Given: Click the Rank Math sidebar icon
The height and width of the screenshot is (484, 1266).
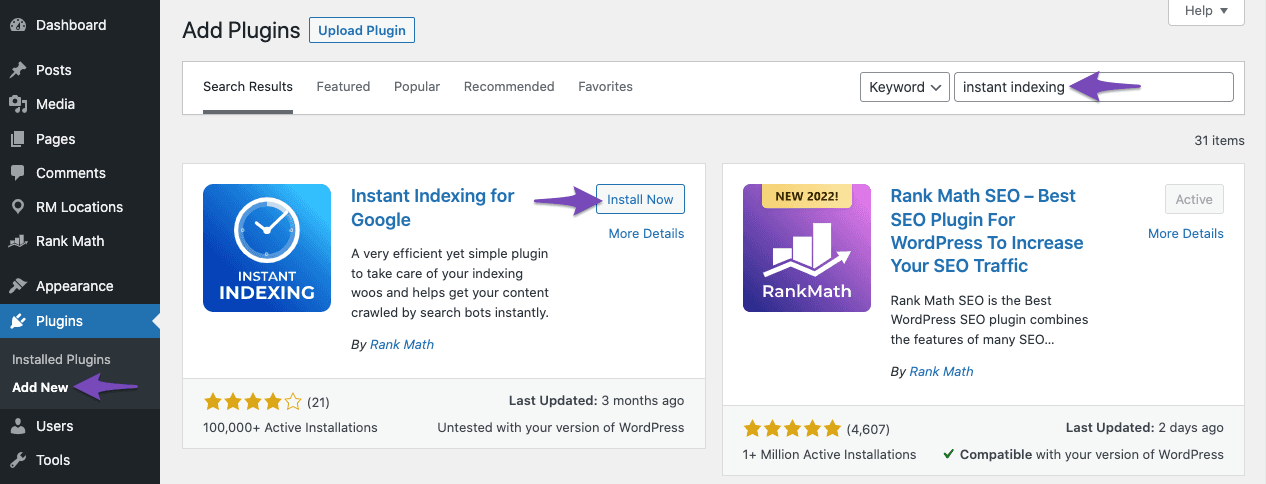Looking at the screenshot, I should coord(17,241).
